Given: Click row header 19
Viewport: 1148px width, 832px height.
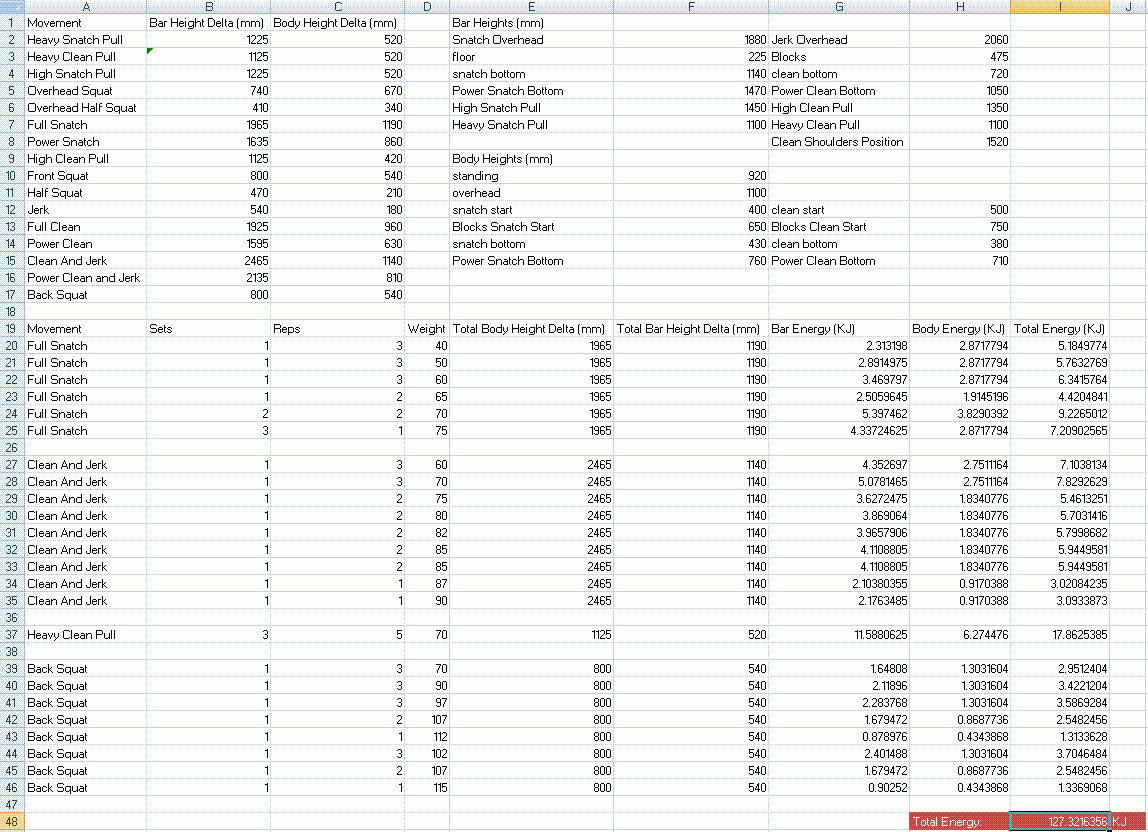Looking at the screenshot, I should 10,329.
